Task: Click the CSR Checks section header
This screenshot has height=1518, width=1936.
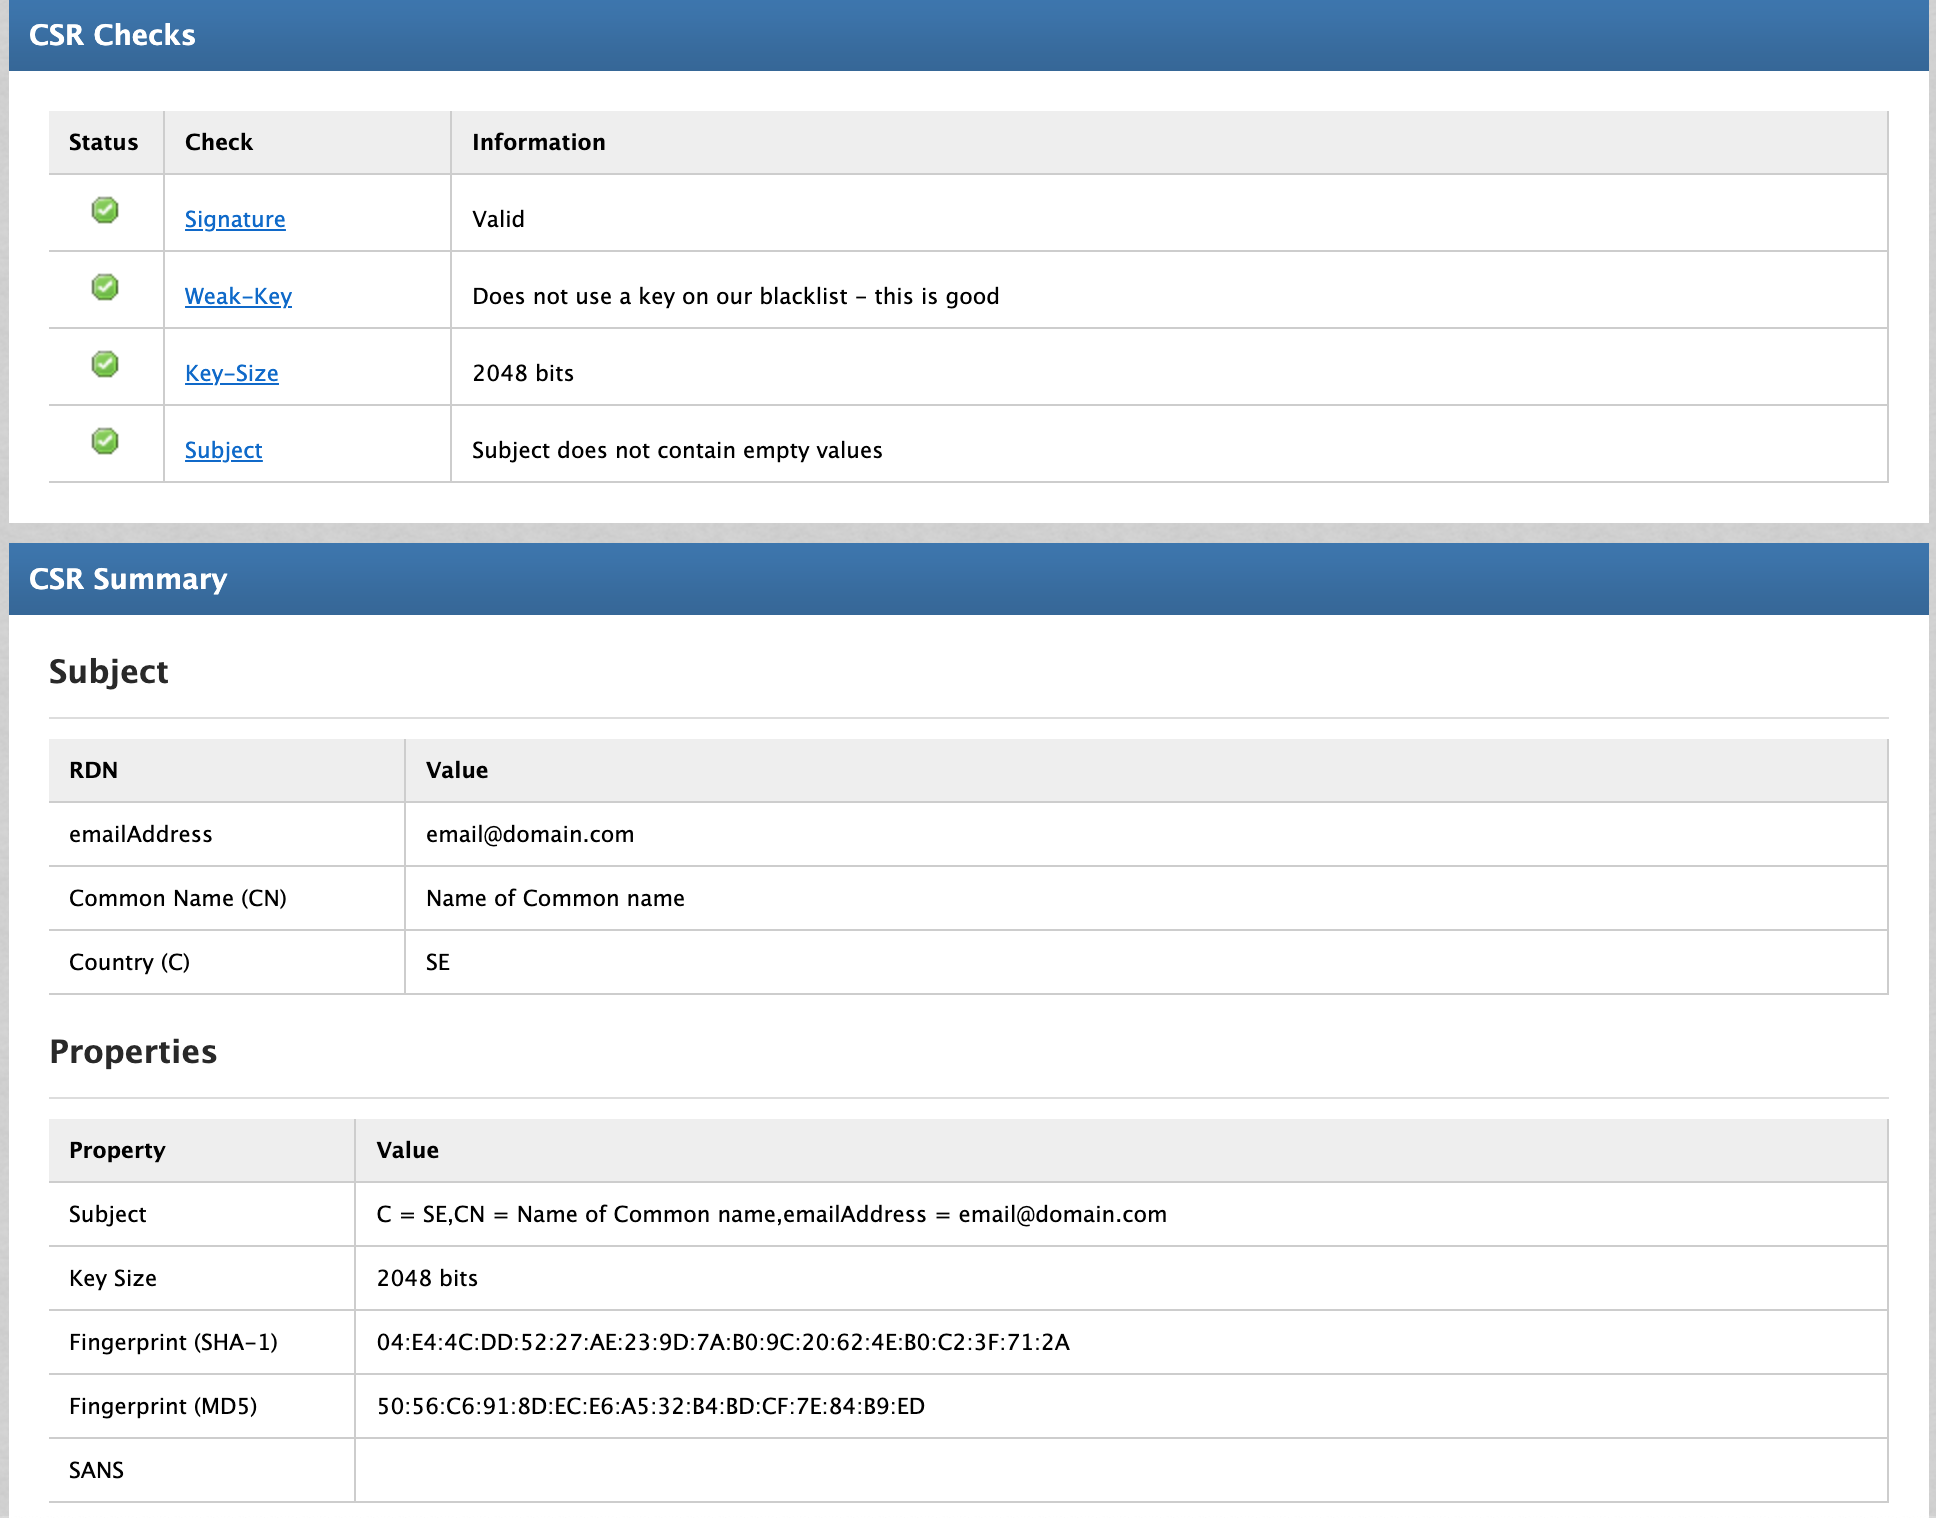Action: click(x=112, y=35)
